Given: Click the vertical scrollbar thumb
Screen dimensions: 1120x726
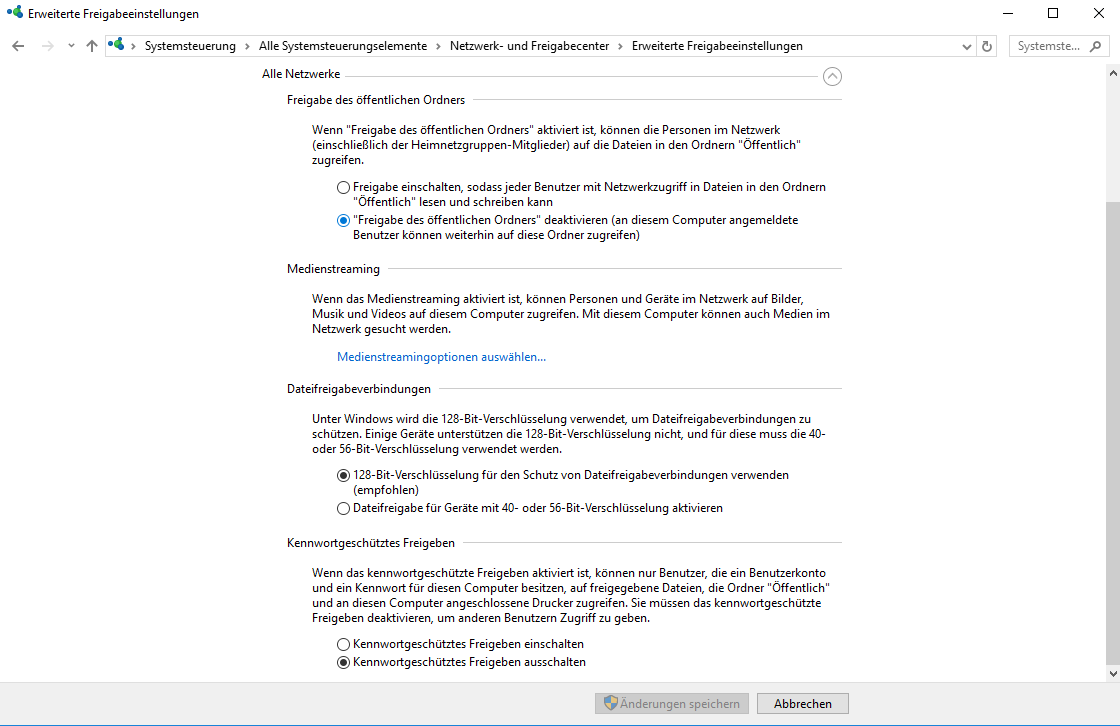Looking at the screenshot, I should [1112, 430].
